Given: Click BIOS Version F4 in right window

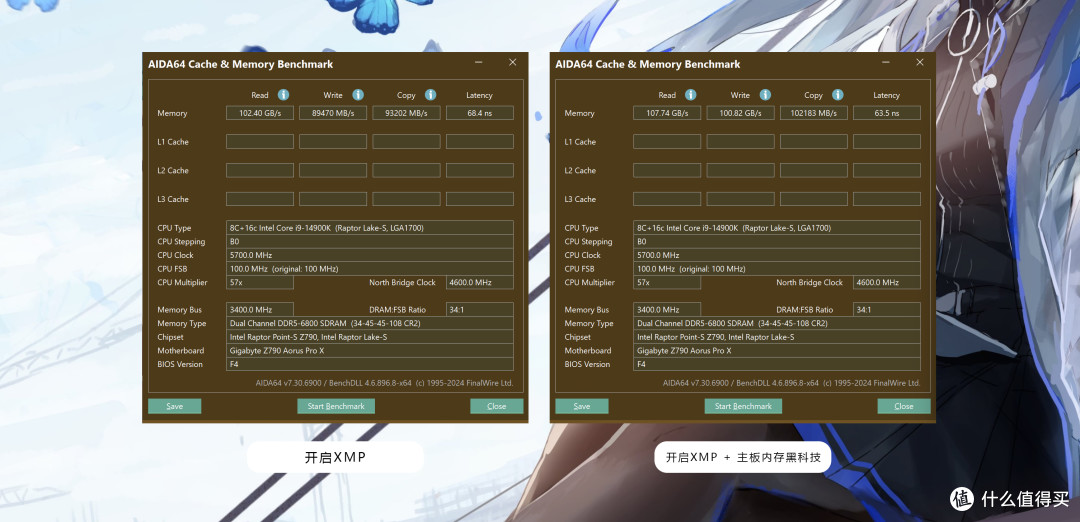Looking at the screenshot, I should (777, 364).
